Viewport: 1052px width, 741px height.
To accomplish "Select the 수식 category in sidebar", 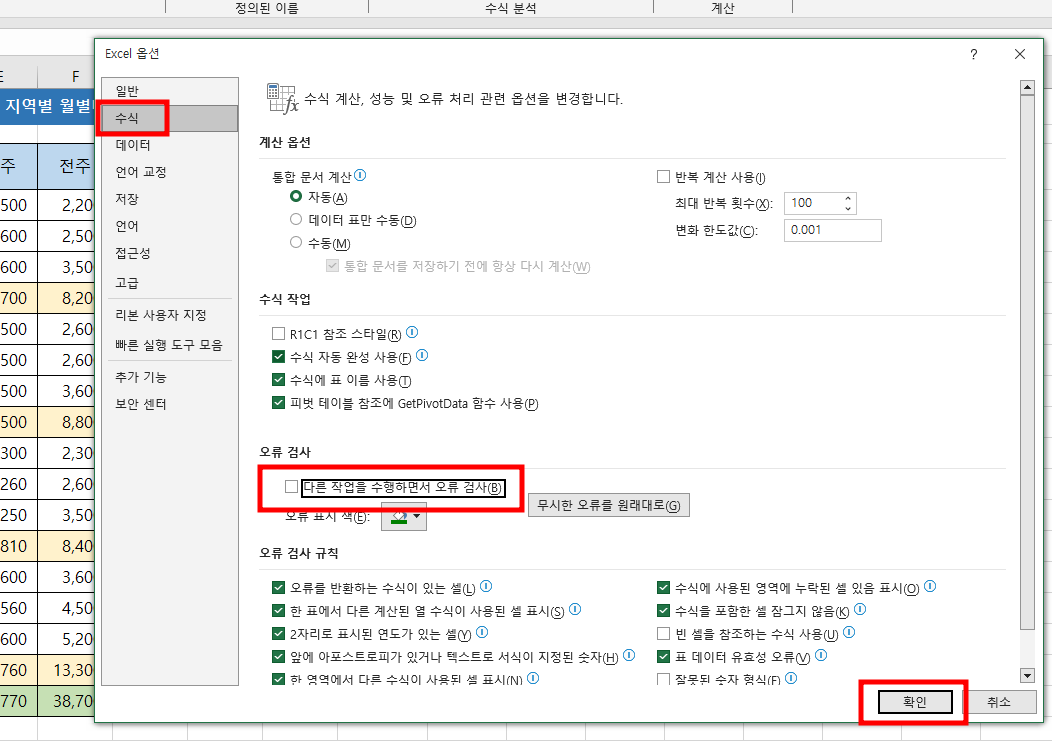I will coord(169,118).
